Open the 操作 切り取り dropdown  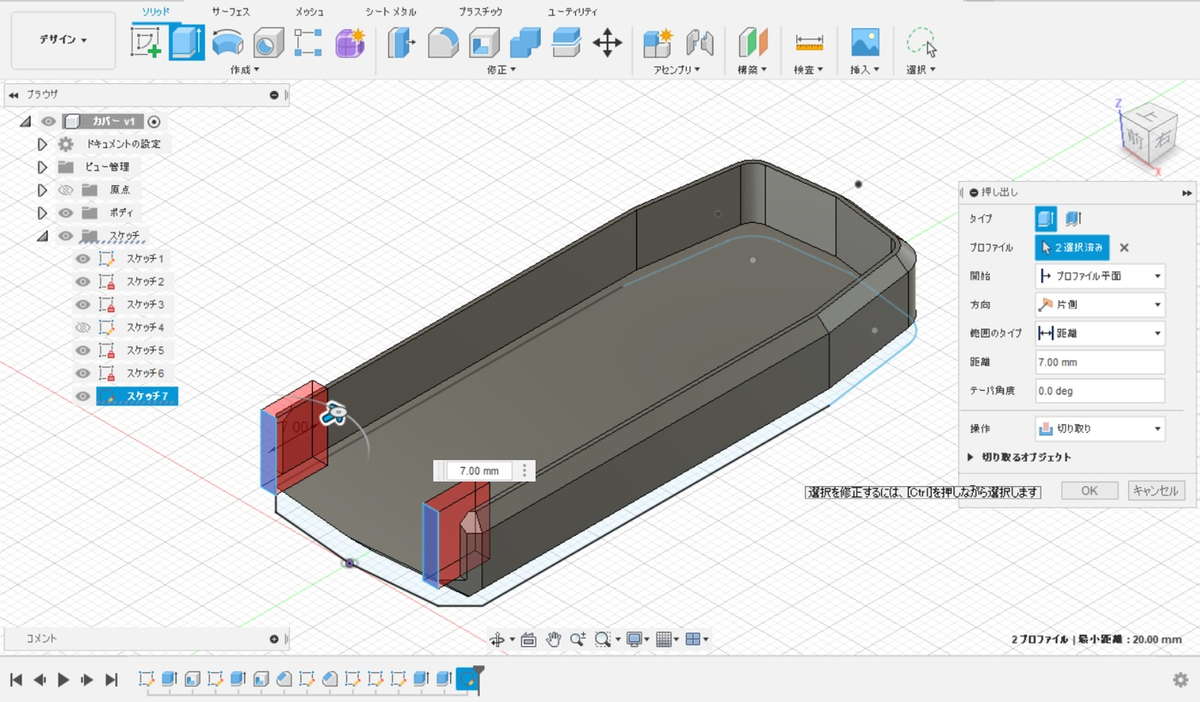pyautogui.click(x=1099, y=429)
